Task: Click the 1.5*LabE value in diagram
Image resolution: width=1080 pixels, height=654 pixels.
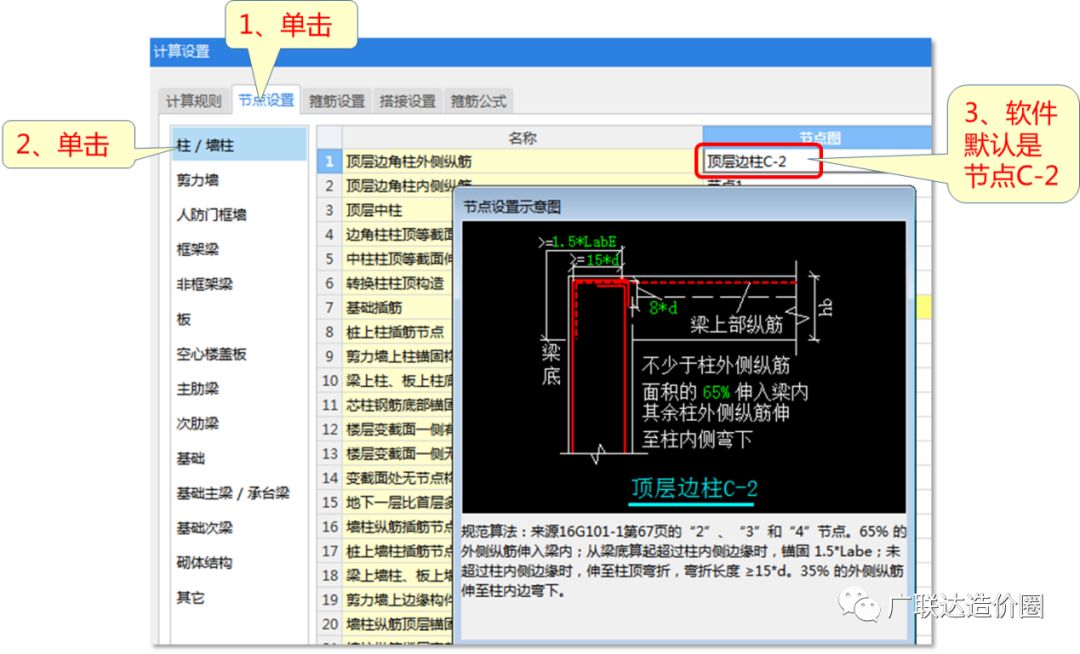Action: click(x=584, y=242)
